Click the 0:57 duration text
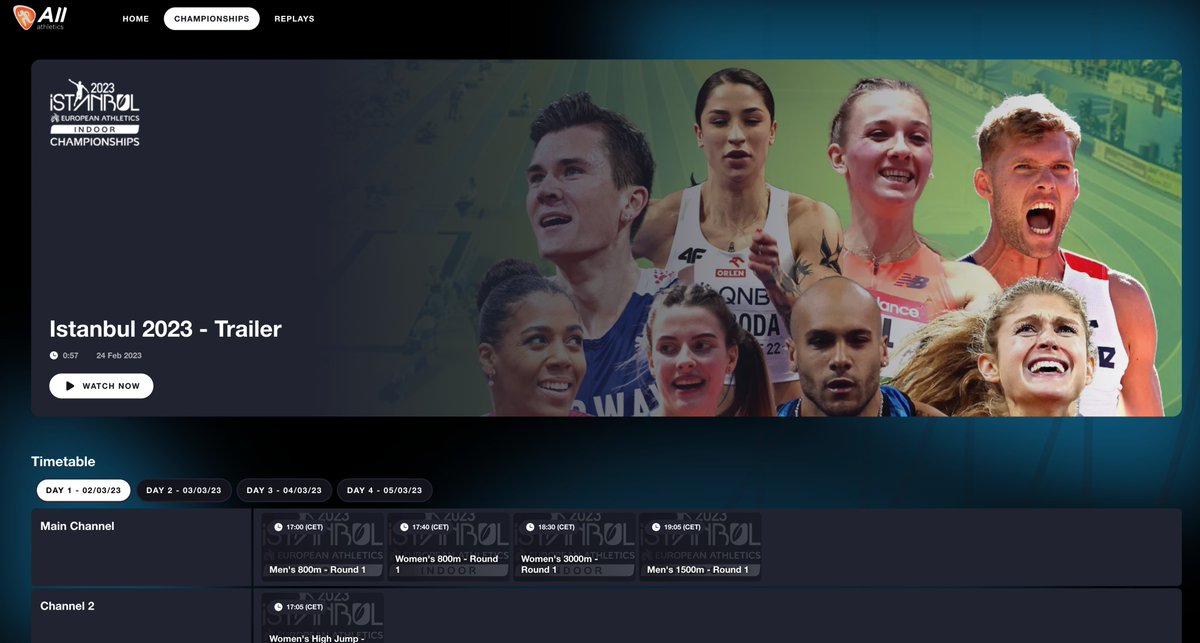 (x=71, y=355)
